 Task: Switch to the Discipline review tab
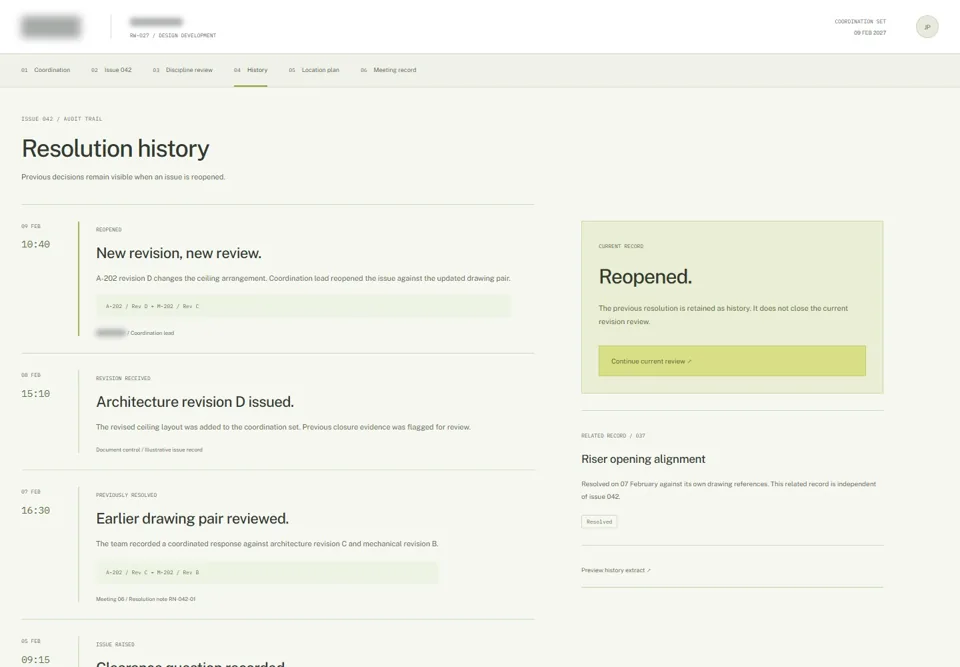click(183, 70)
